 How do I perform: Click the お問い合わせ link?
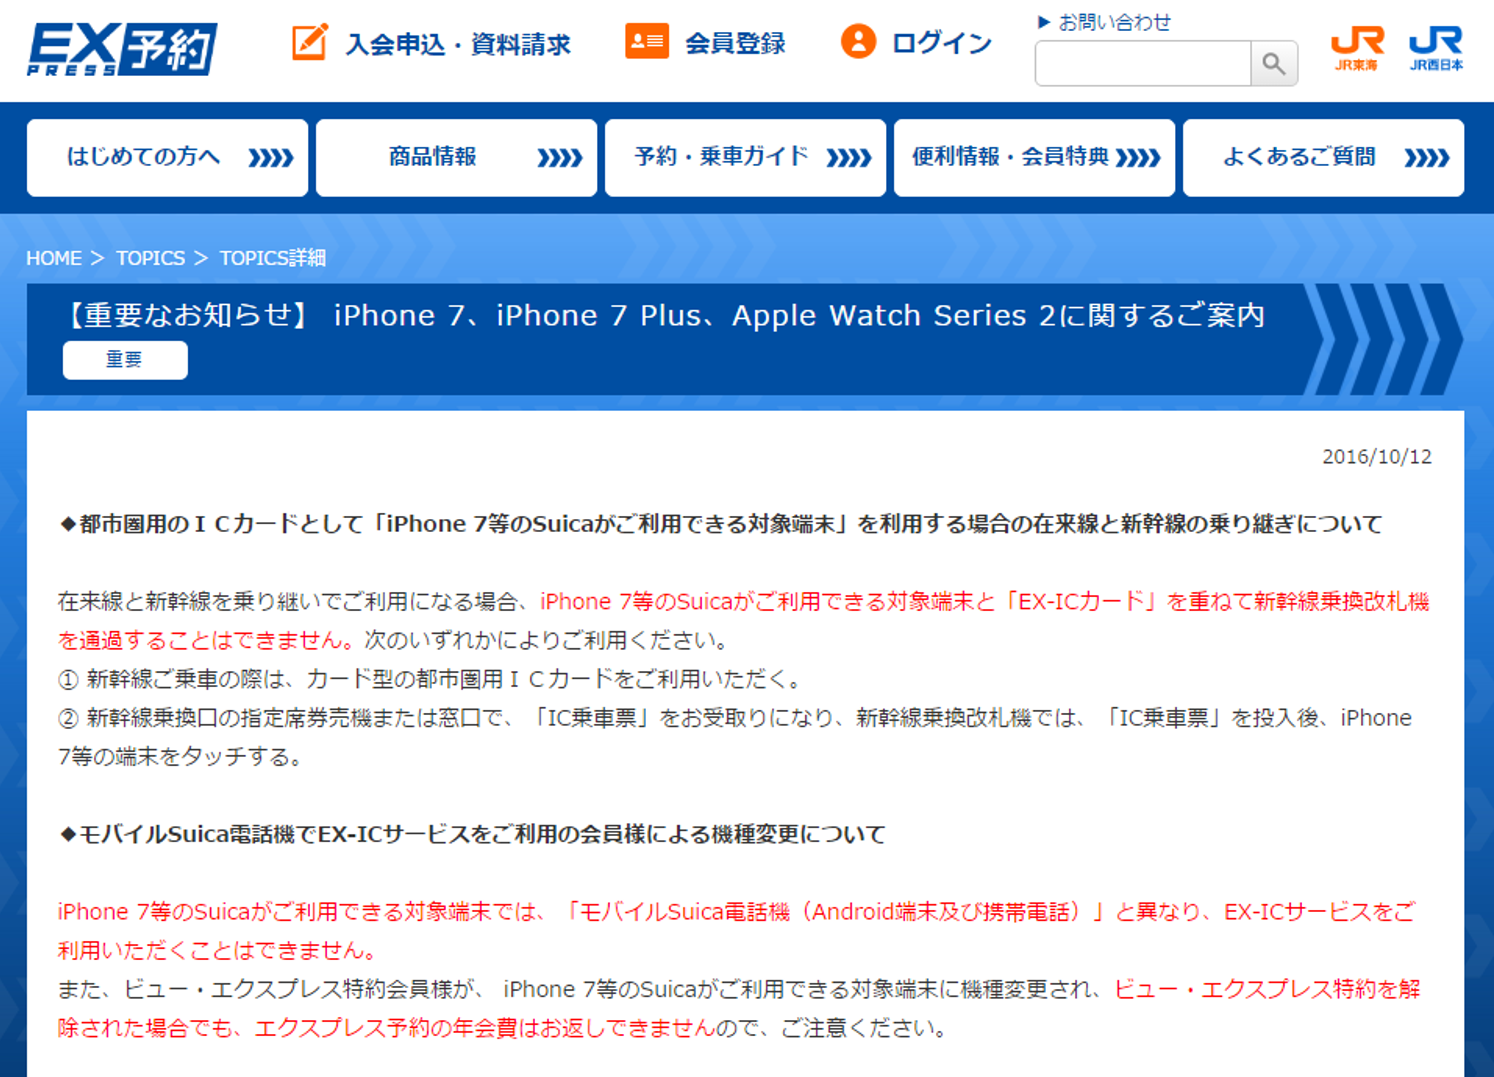point(1114,22)
